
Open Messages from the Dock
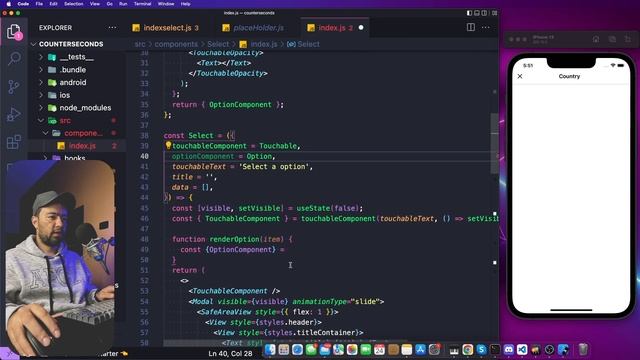pyautogui.click(x=311, y=349)
